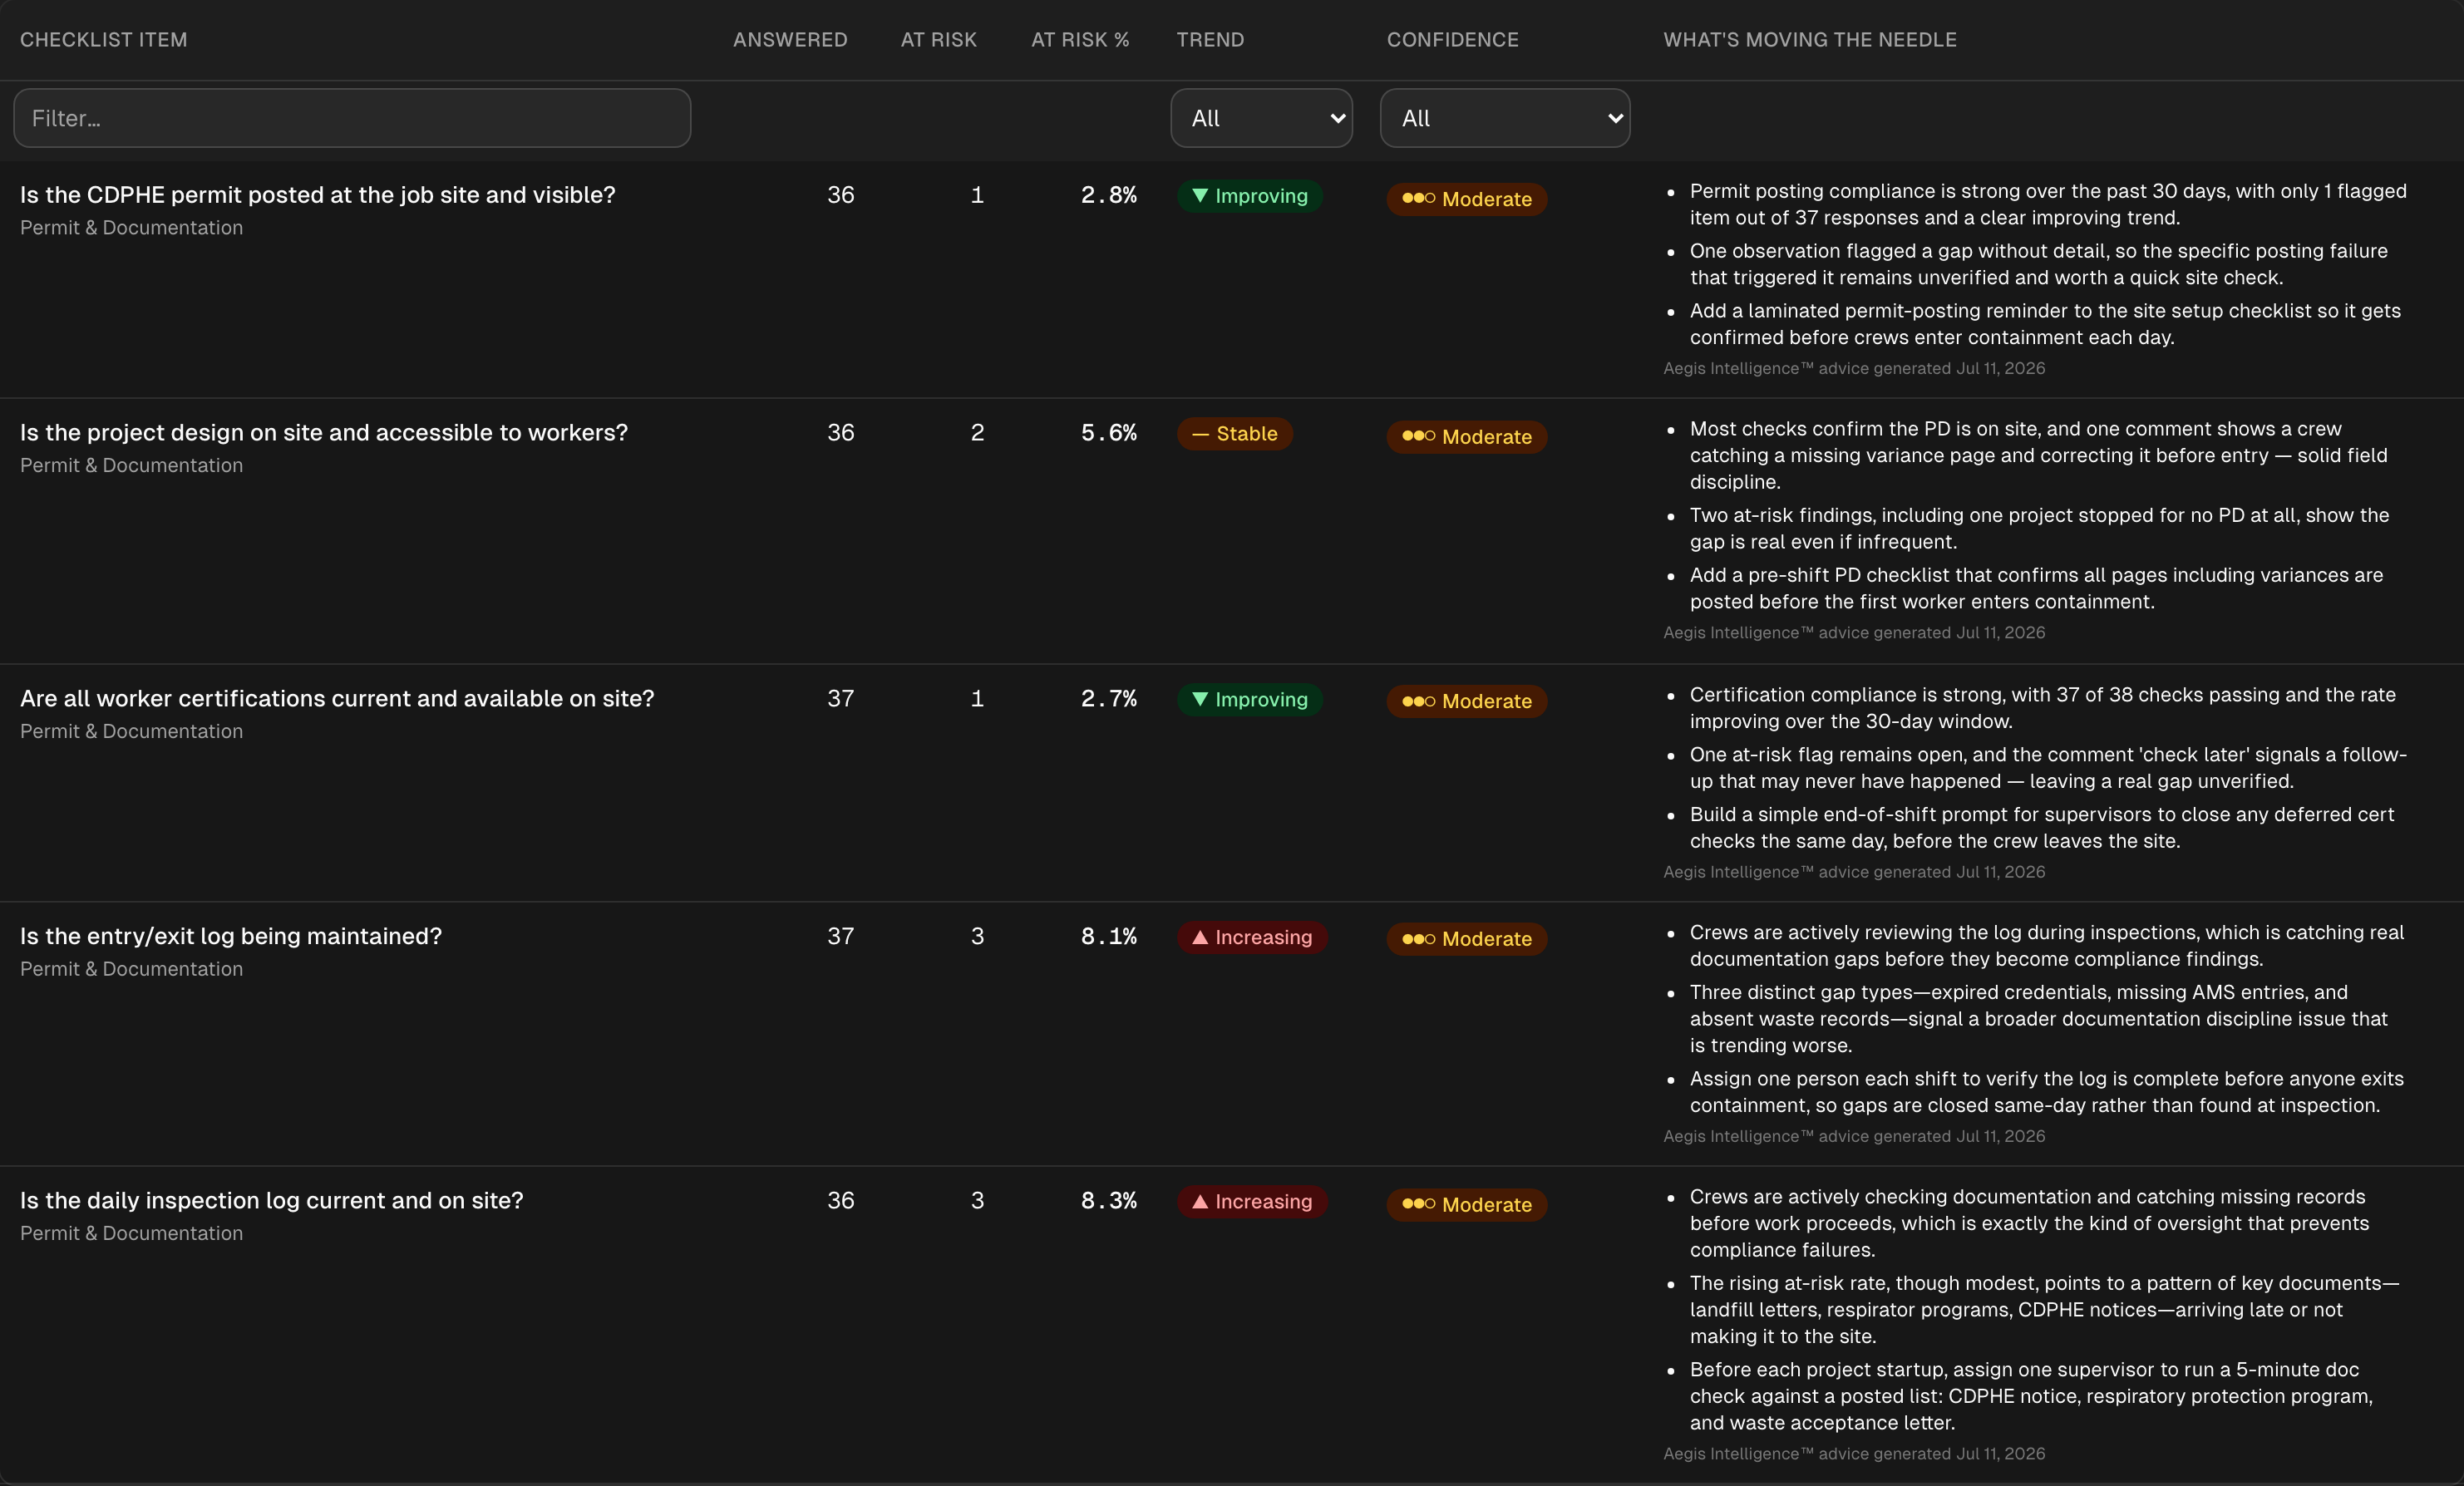Click the Moderate confidence badge on project design row
Screen dimensions: 2464x1486
pyautogui.click(x=1466, y=437)
